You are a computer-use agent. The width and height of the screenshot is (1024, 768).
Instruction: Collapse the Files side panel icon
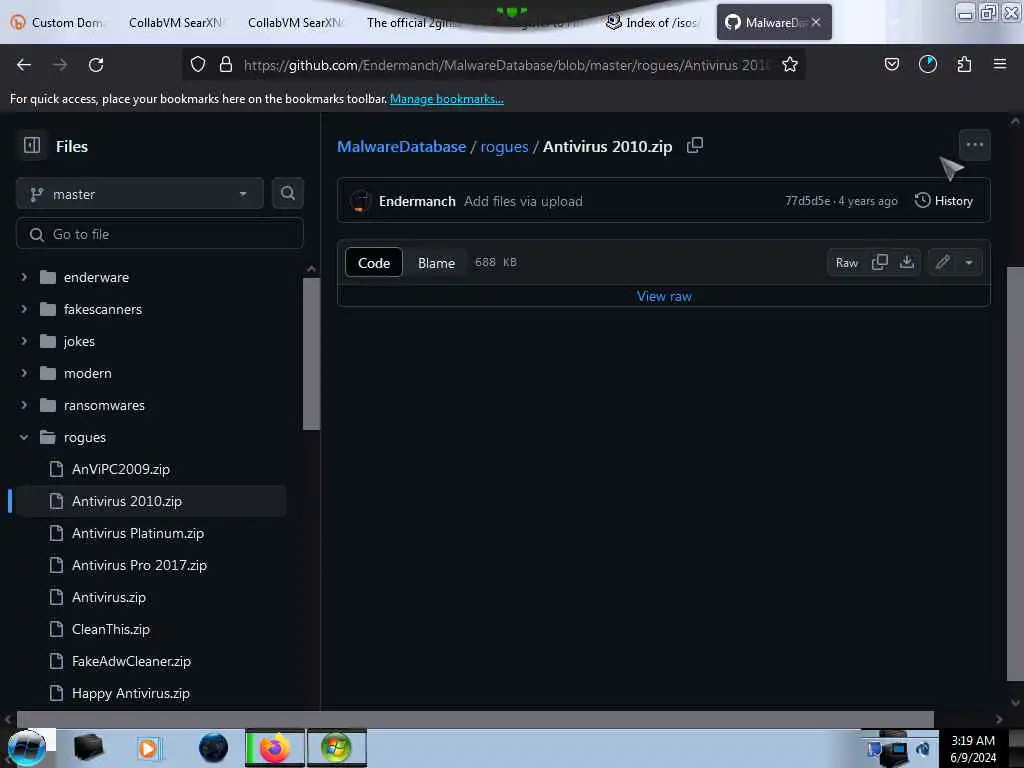coord(32,145)
